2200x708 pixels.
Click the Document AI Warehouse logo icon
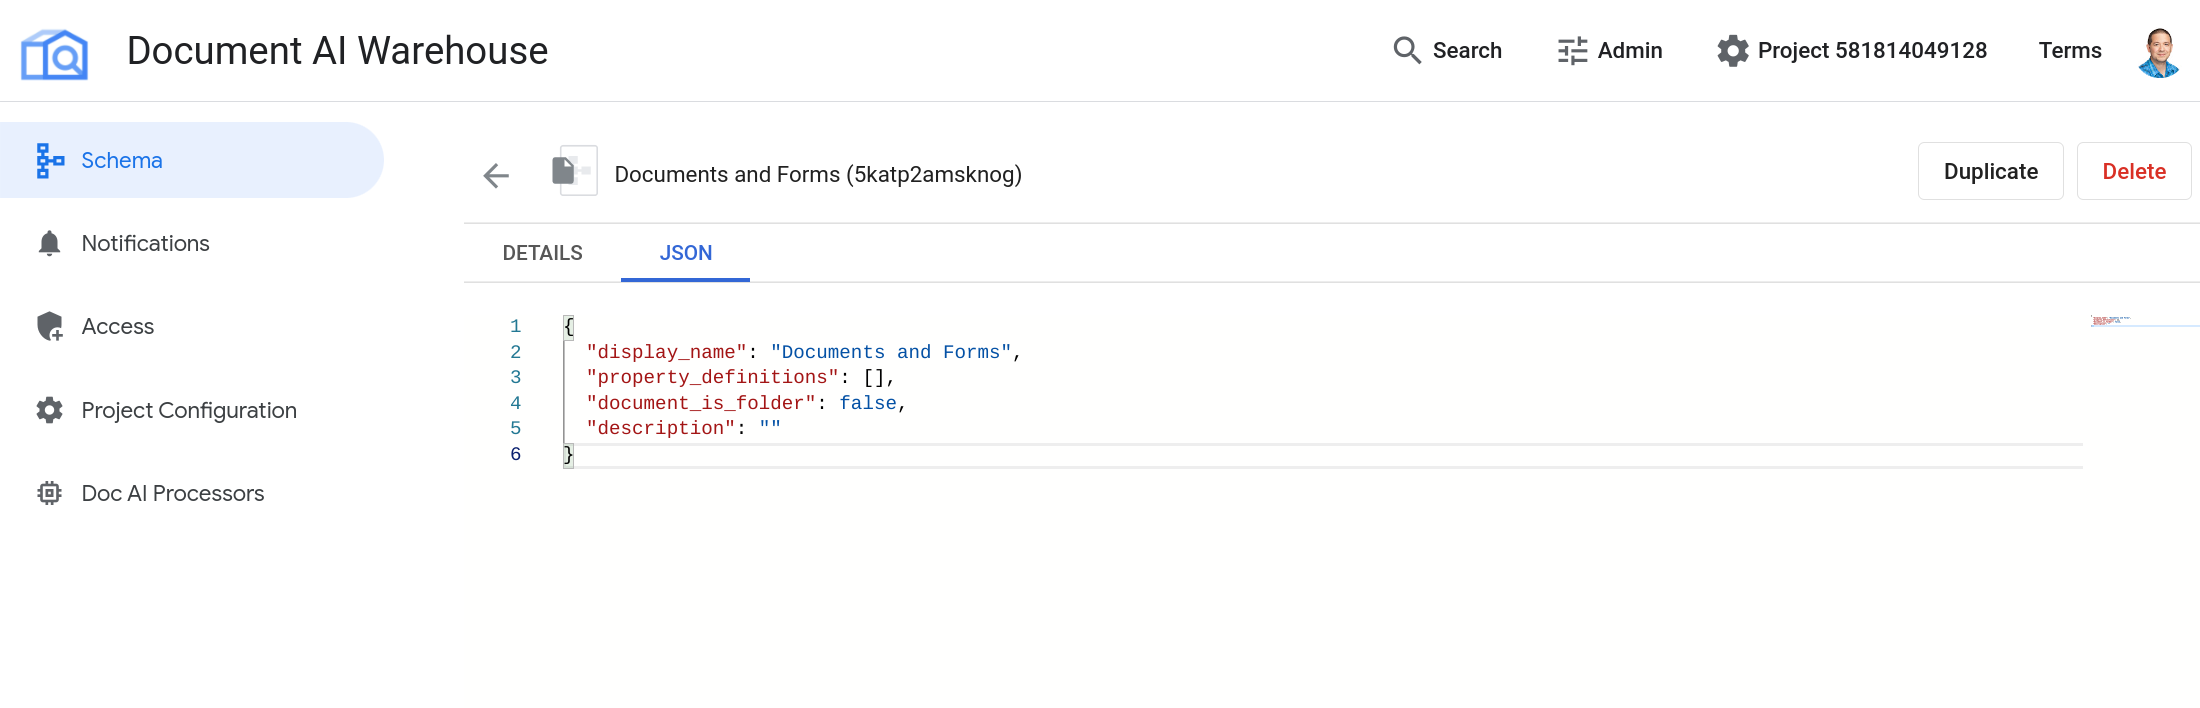[54, 53]
